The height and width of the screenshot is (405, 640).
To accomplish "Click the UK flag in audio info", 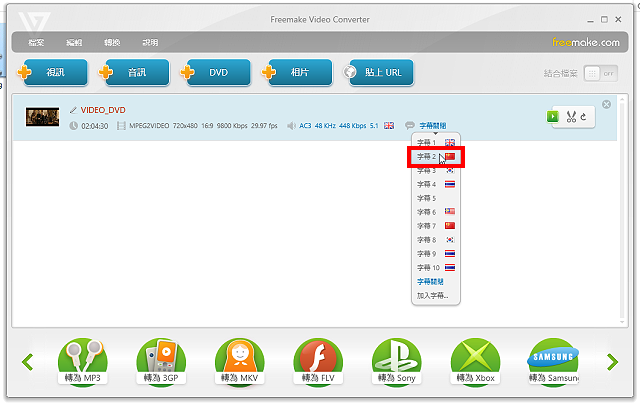I will (x=389, y=126).
